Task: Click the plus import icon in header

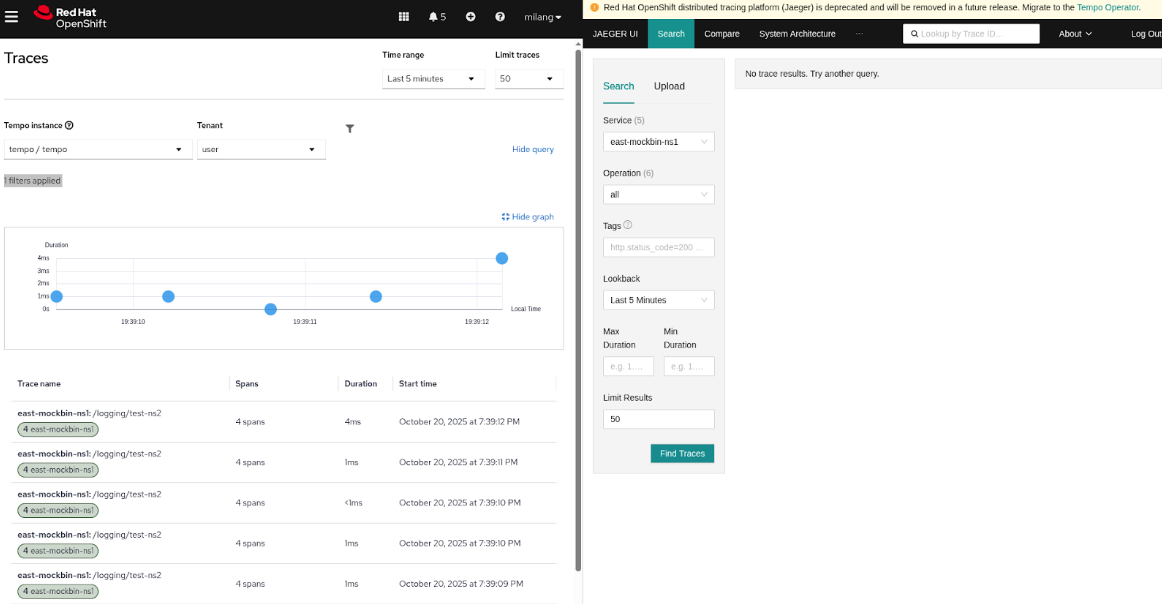Action: (471, 17)
